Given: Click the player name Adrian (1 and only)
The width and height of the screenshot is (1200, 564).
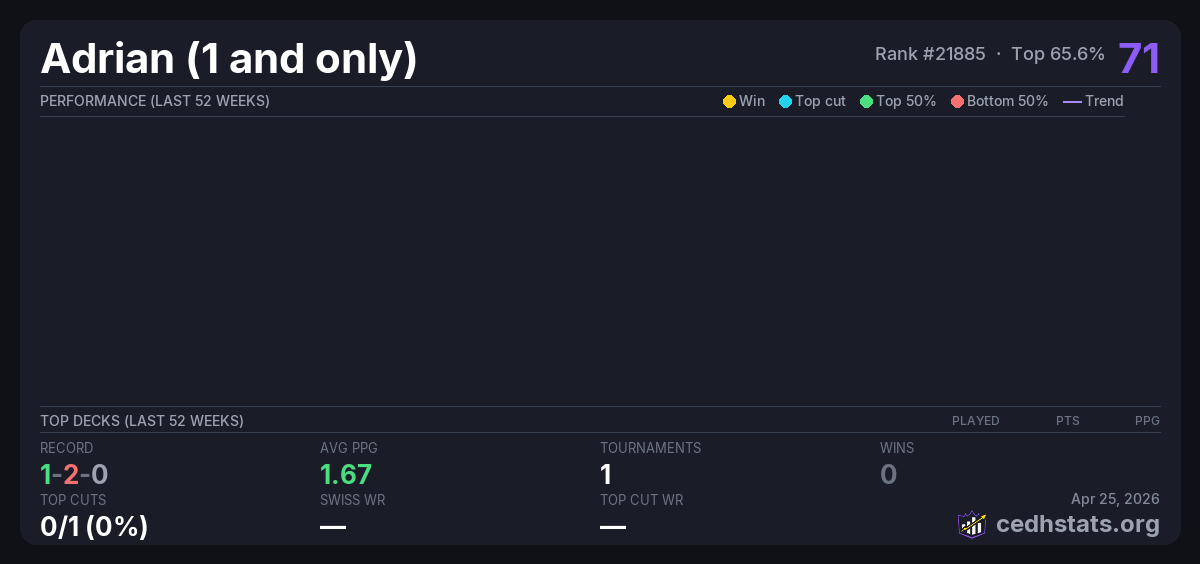Looking at the screenshot, I should tap(228, 59).
